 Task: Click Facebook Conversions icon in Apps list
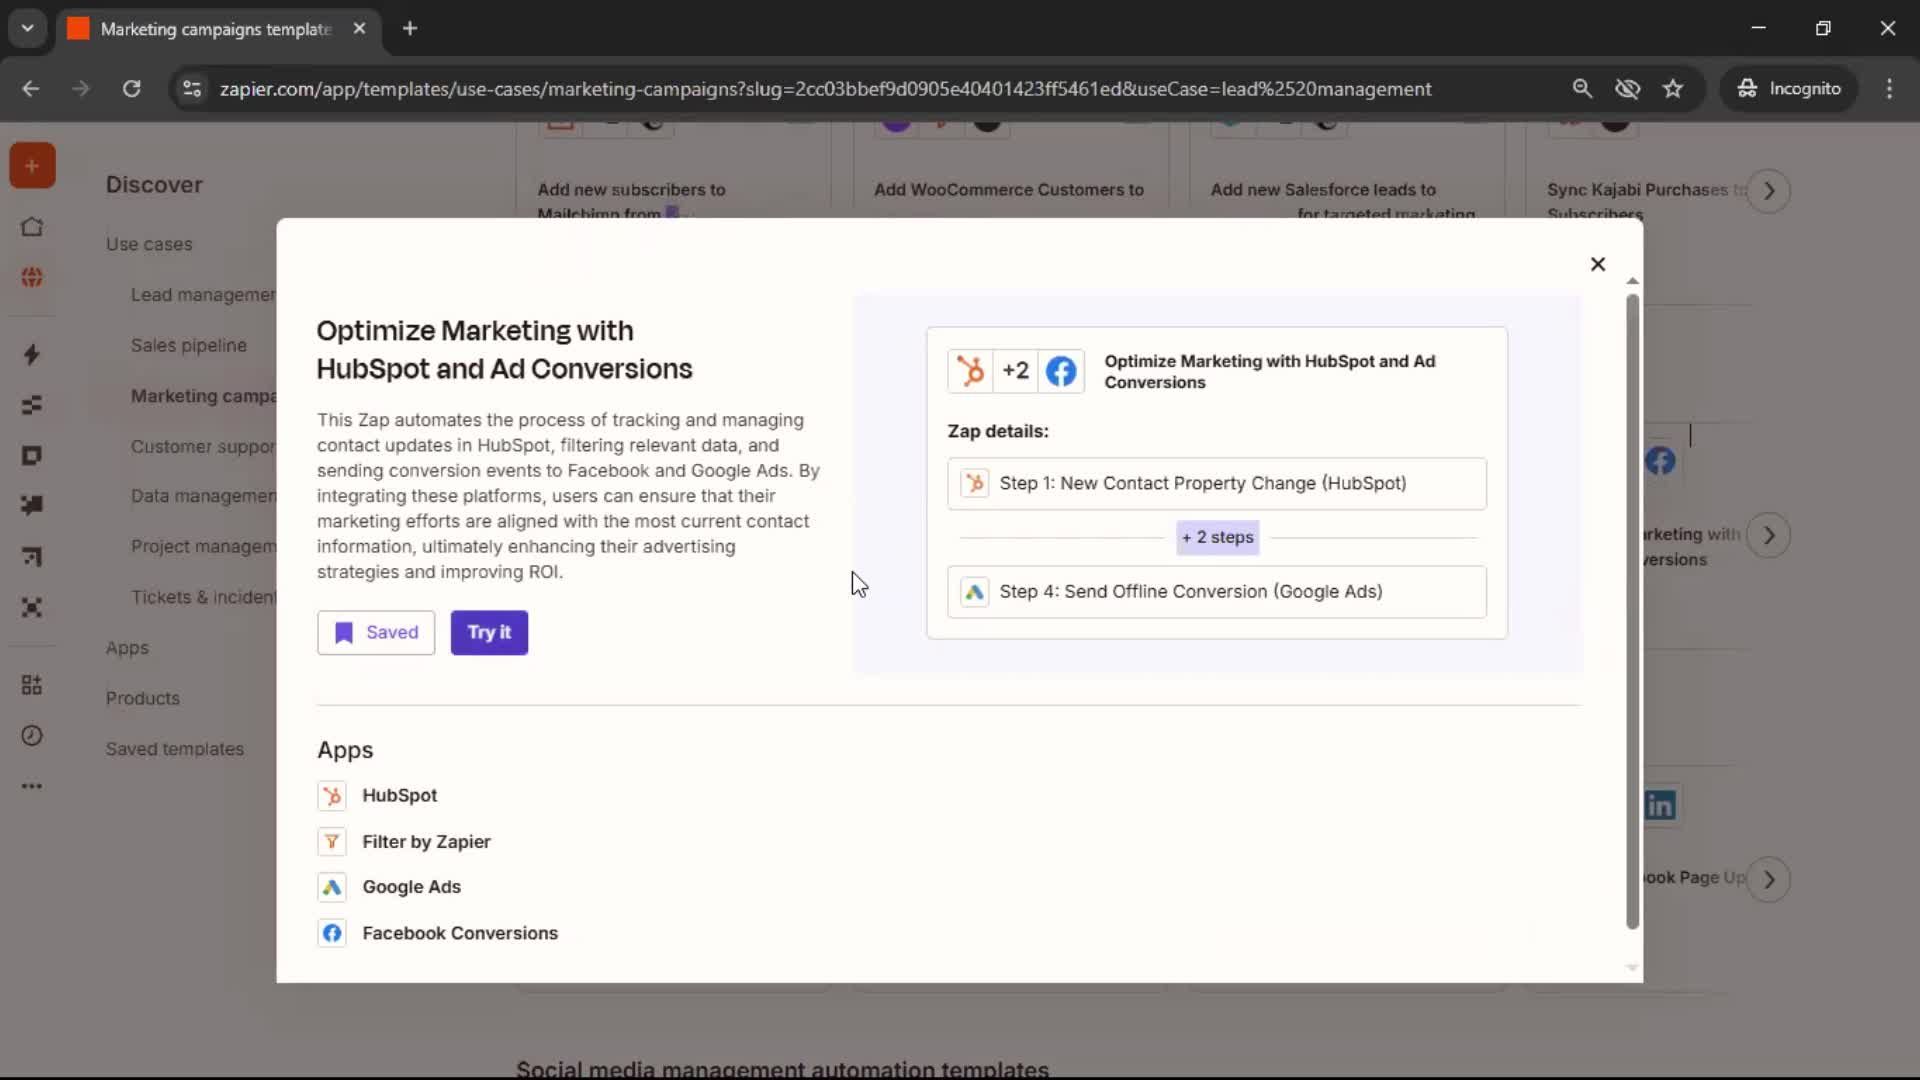[332, 933]
